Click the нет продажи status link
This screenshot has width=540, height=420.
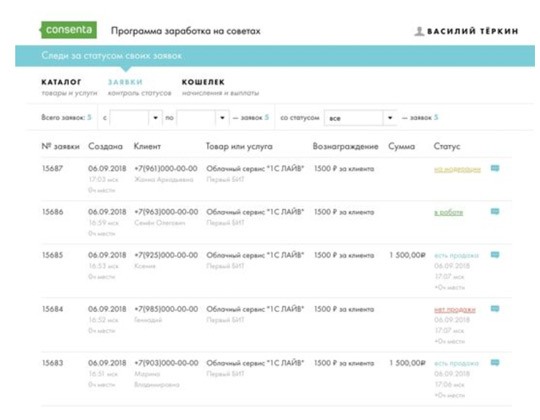[x=455, y=309]
